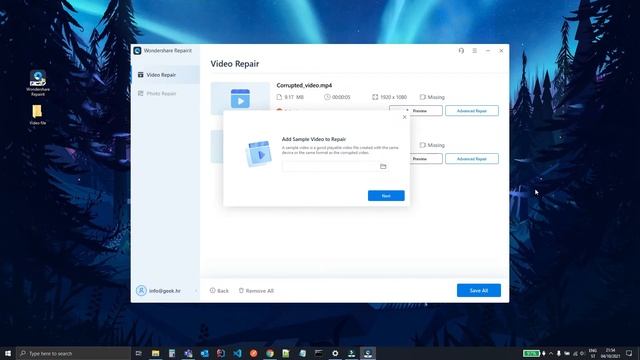Show hidden system tray icons
Viewport: 640px width, 360px height.
551,353
